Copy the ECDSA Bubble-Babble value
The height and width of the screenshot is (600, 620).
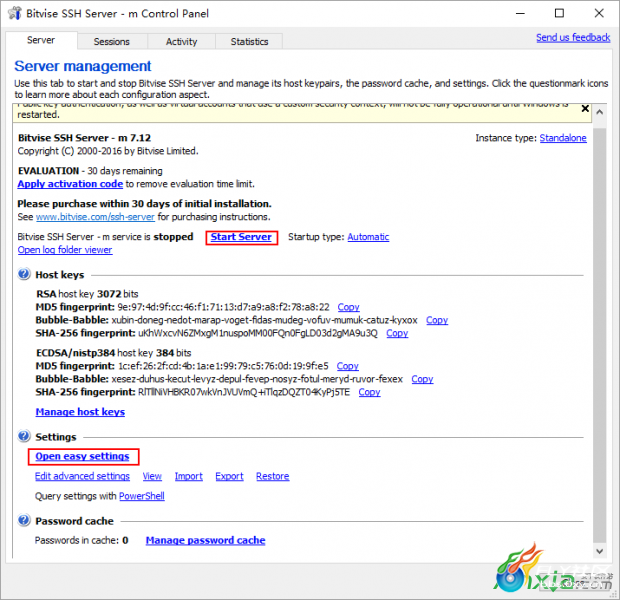coord(422,379)
